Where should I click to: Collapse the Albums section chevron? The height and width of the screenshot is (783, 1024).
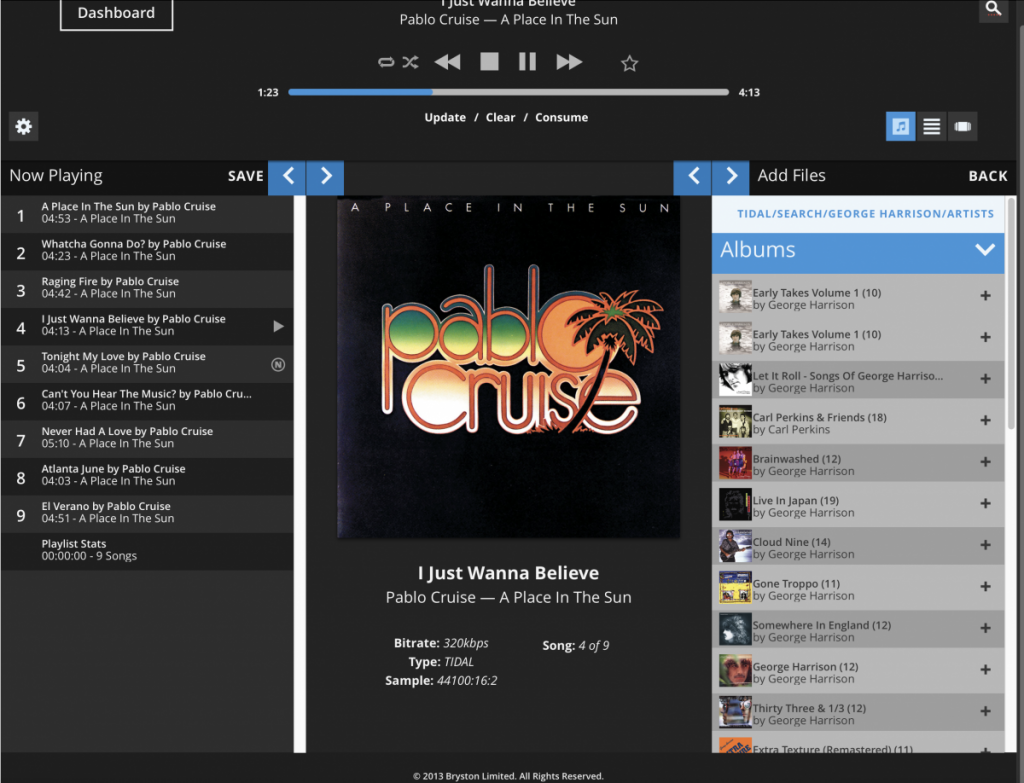pos(985,249)
